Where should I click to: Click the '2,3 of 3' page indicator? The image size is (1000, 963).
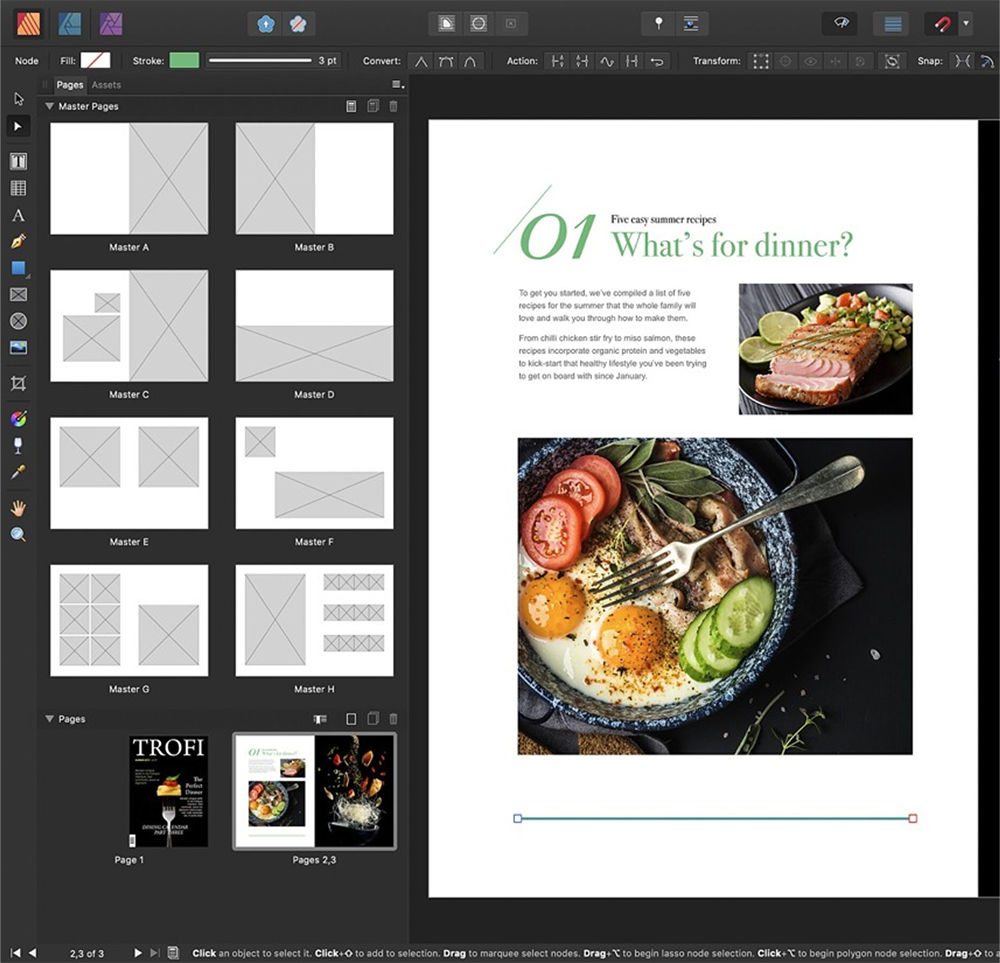87,953
